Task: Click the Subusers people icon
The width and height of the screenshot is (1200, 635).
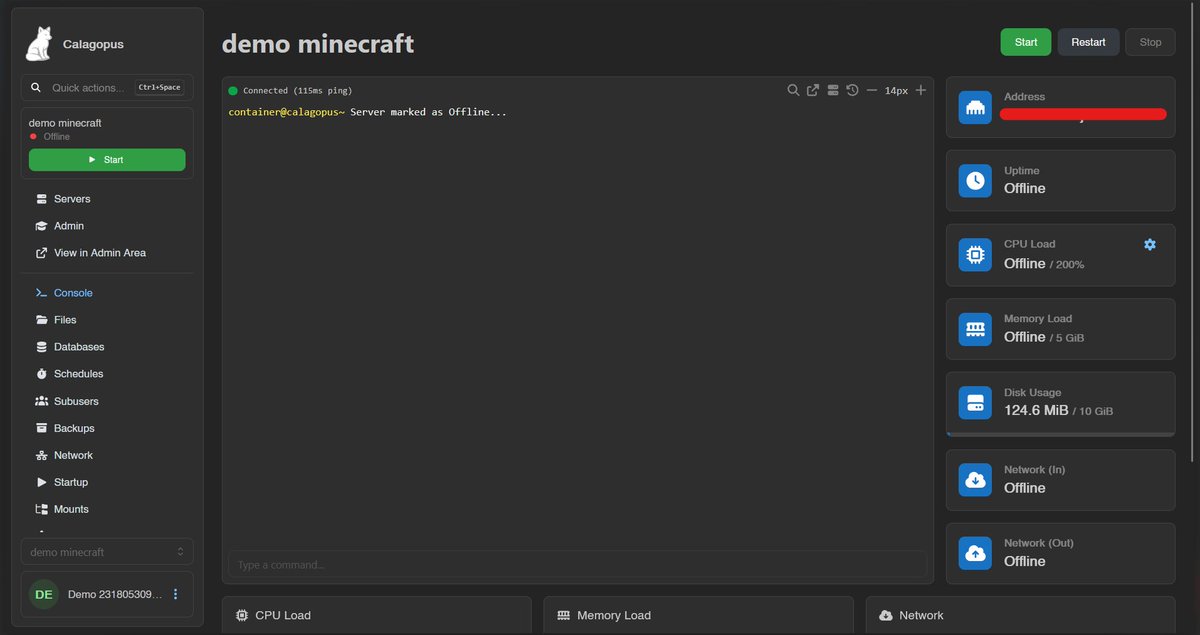Action: pyautogui.click(x=41, y=401)
